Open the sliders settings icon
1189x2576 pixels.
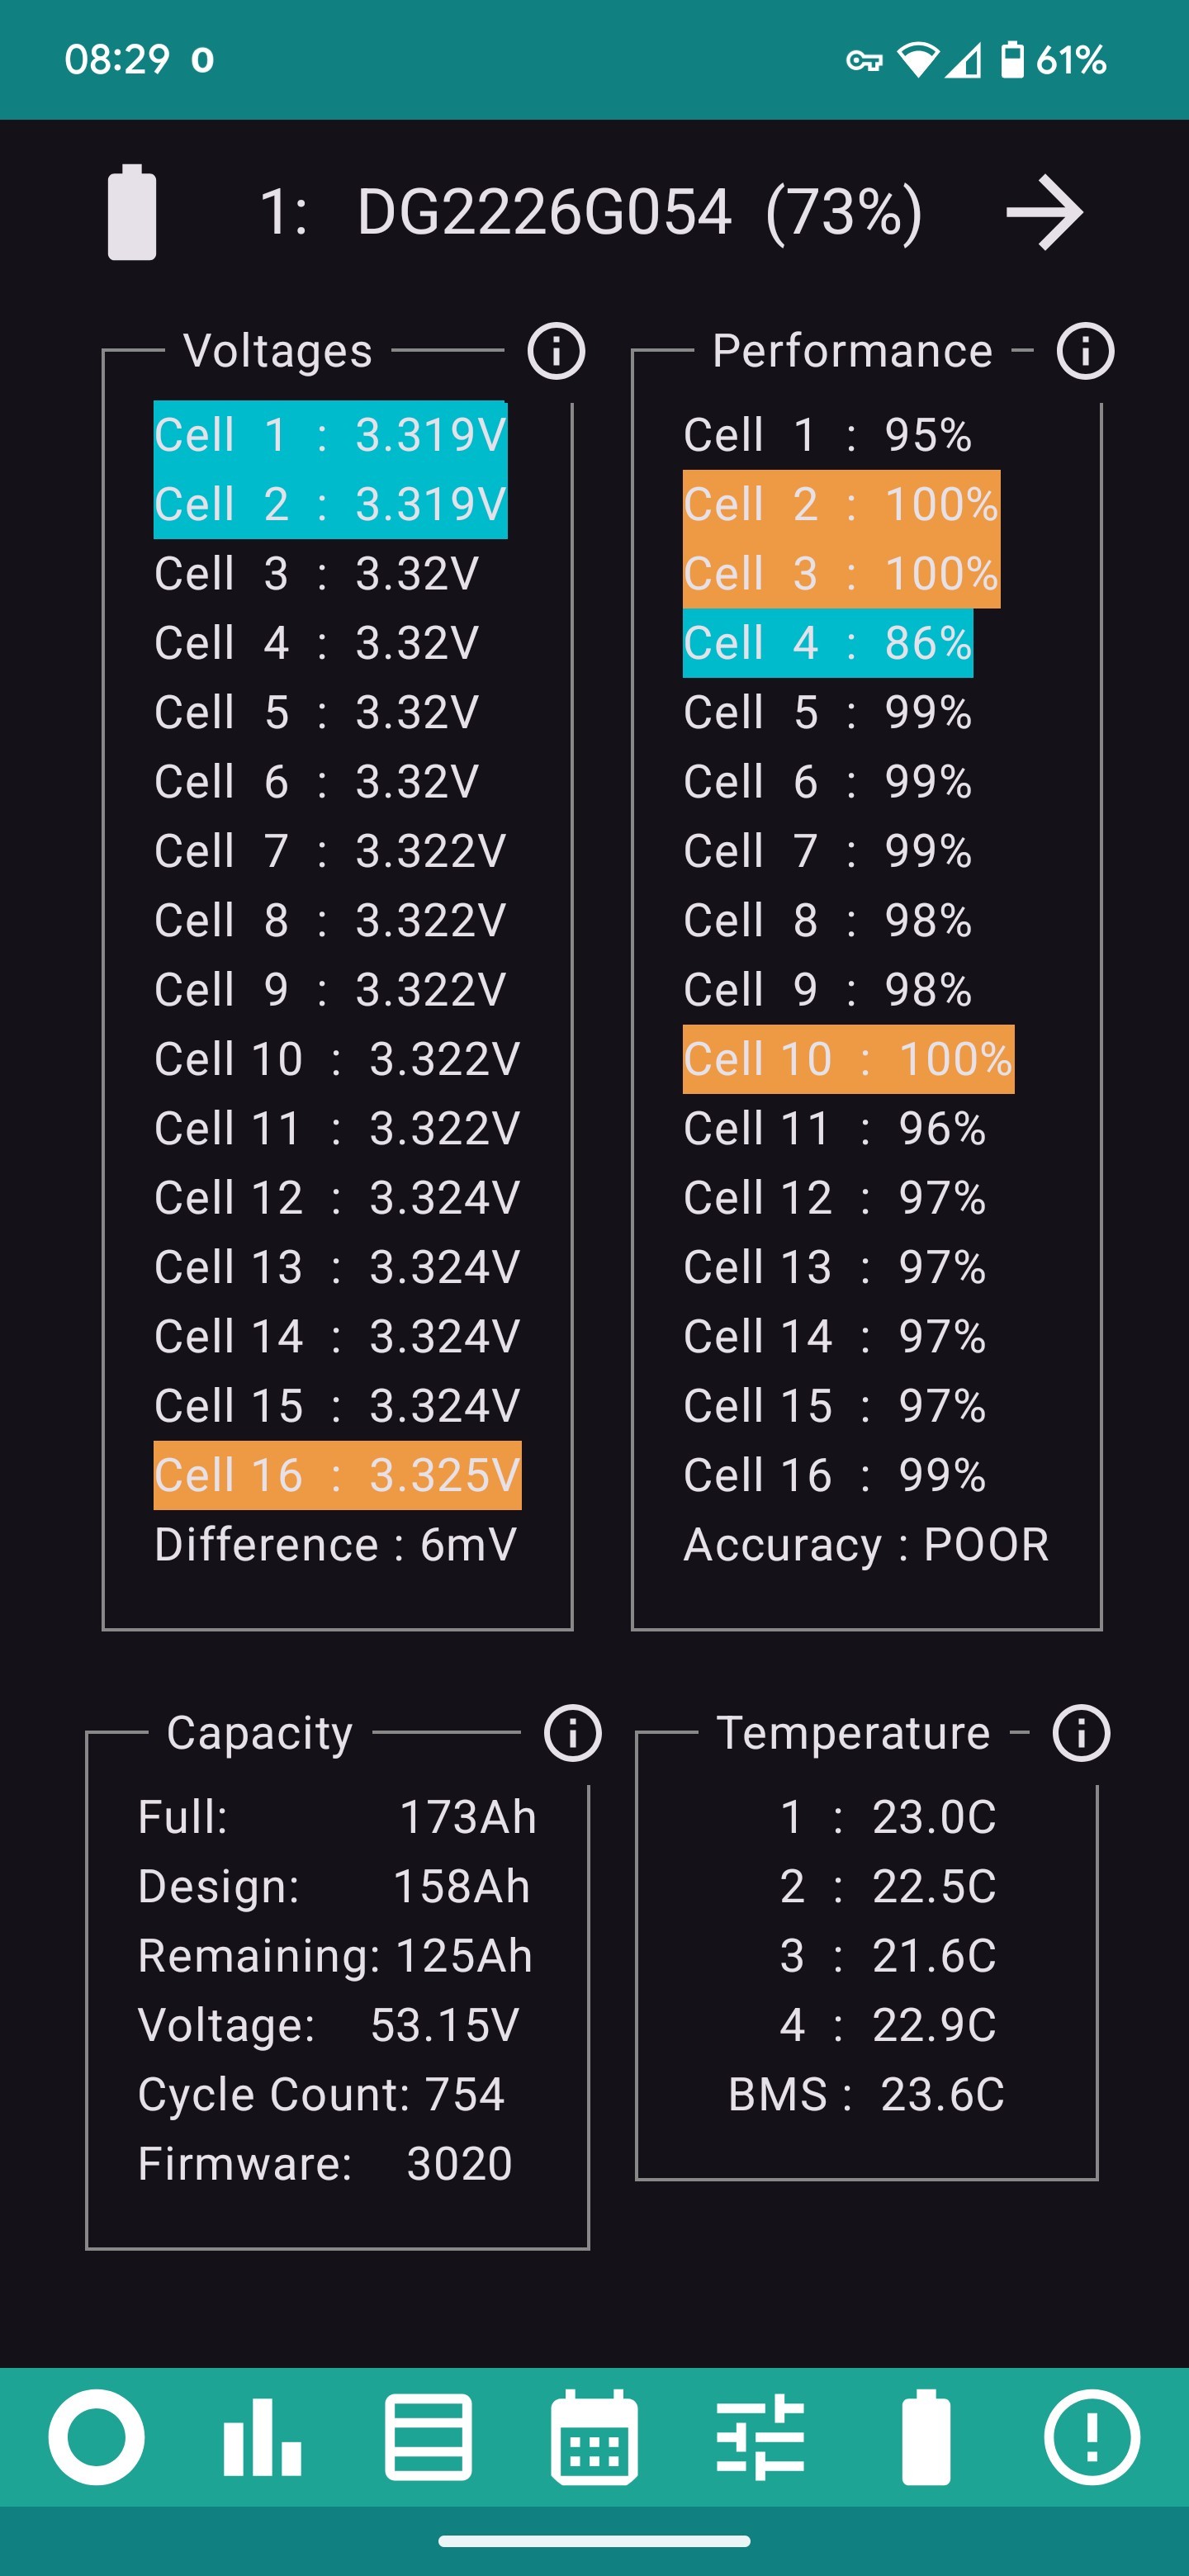point(760,2437)
